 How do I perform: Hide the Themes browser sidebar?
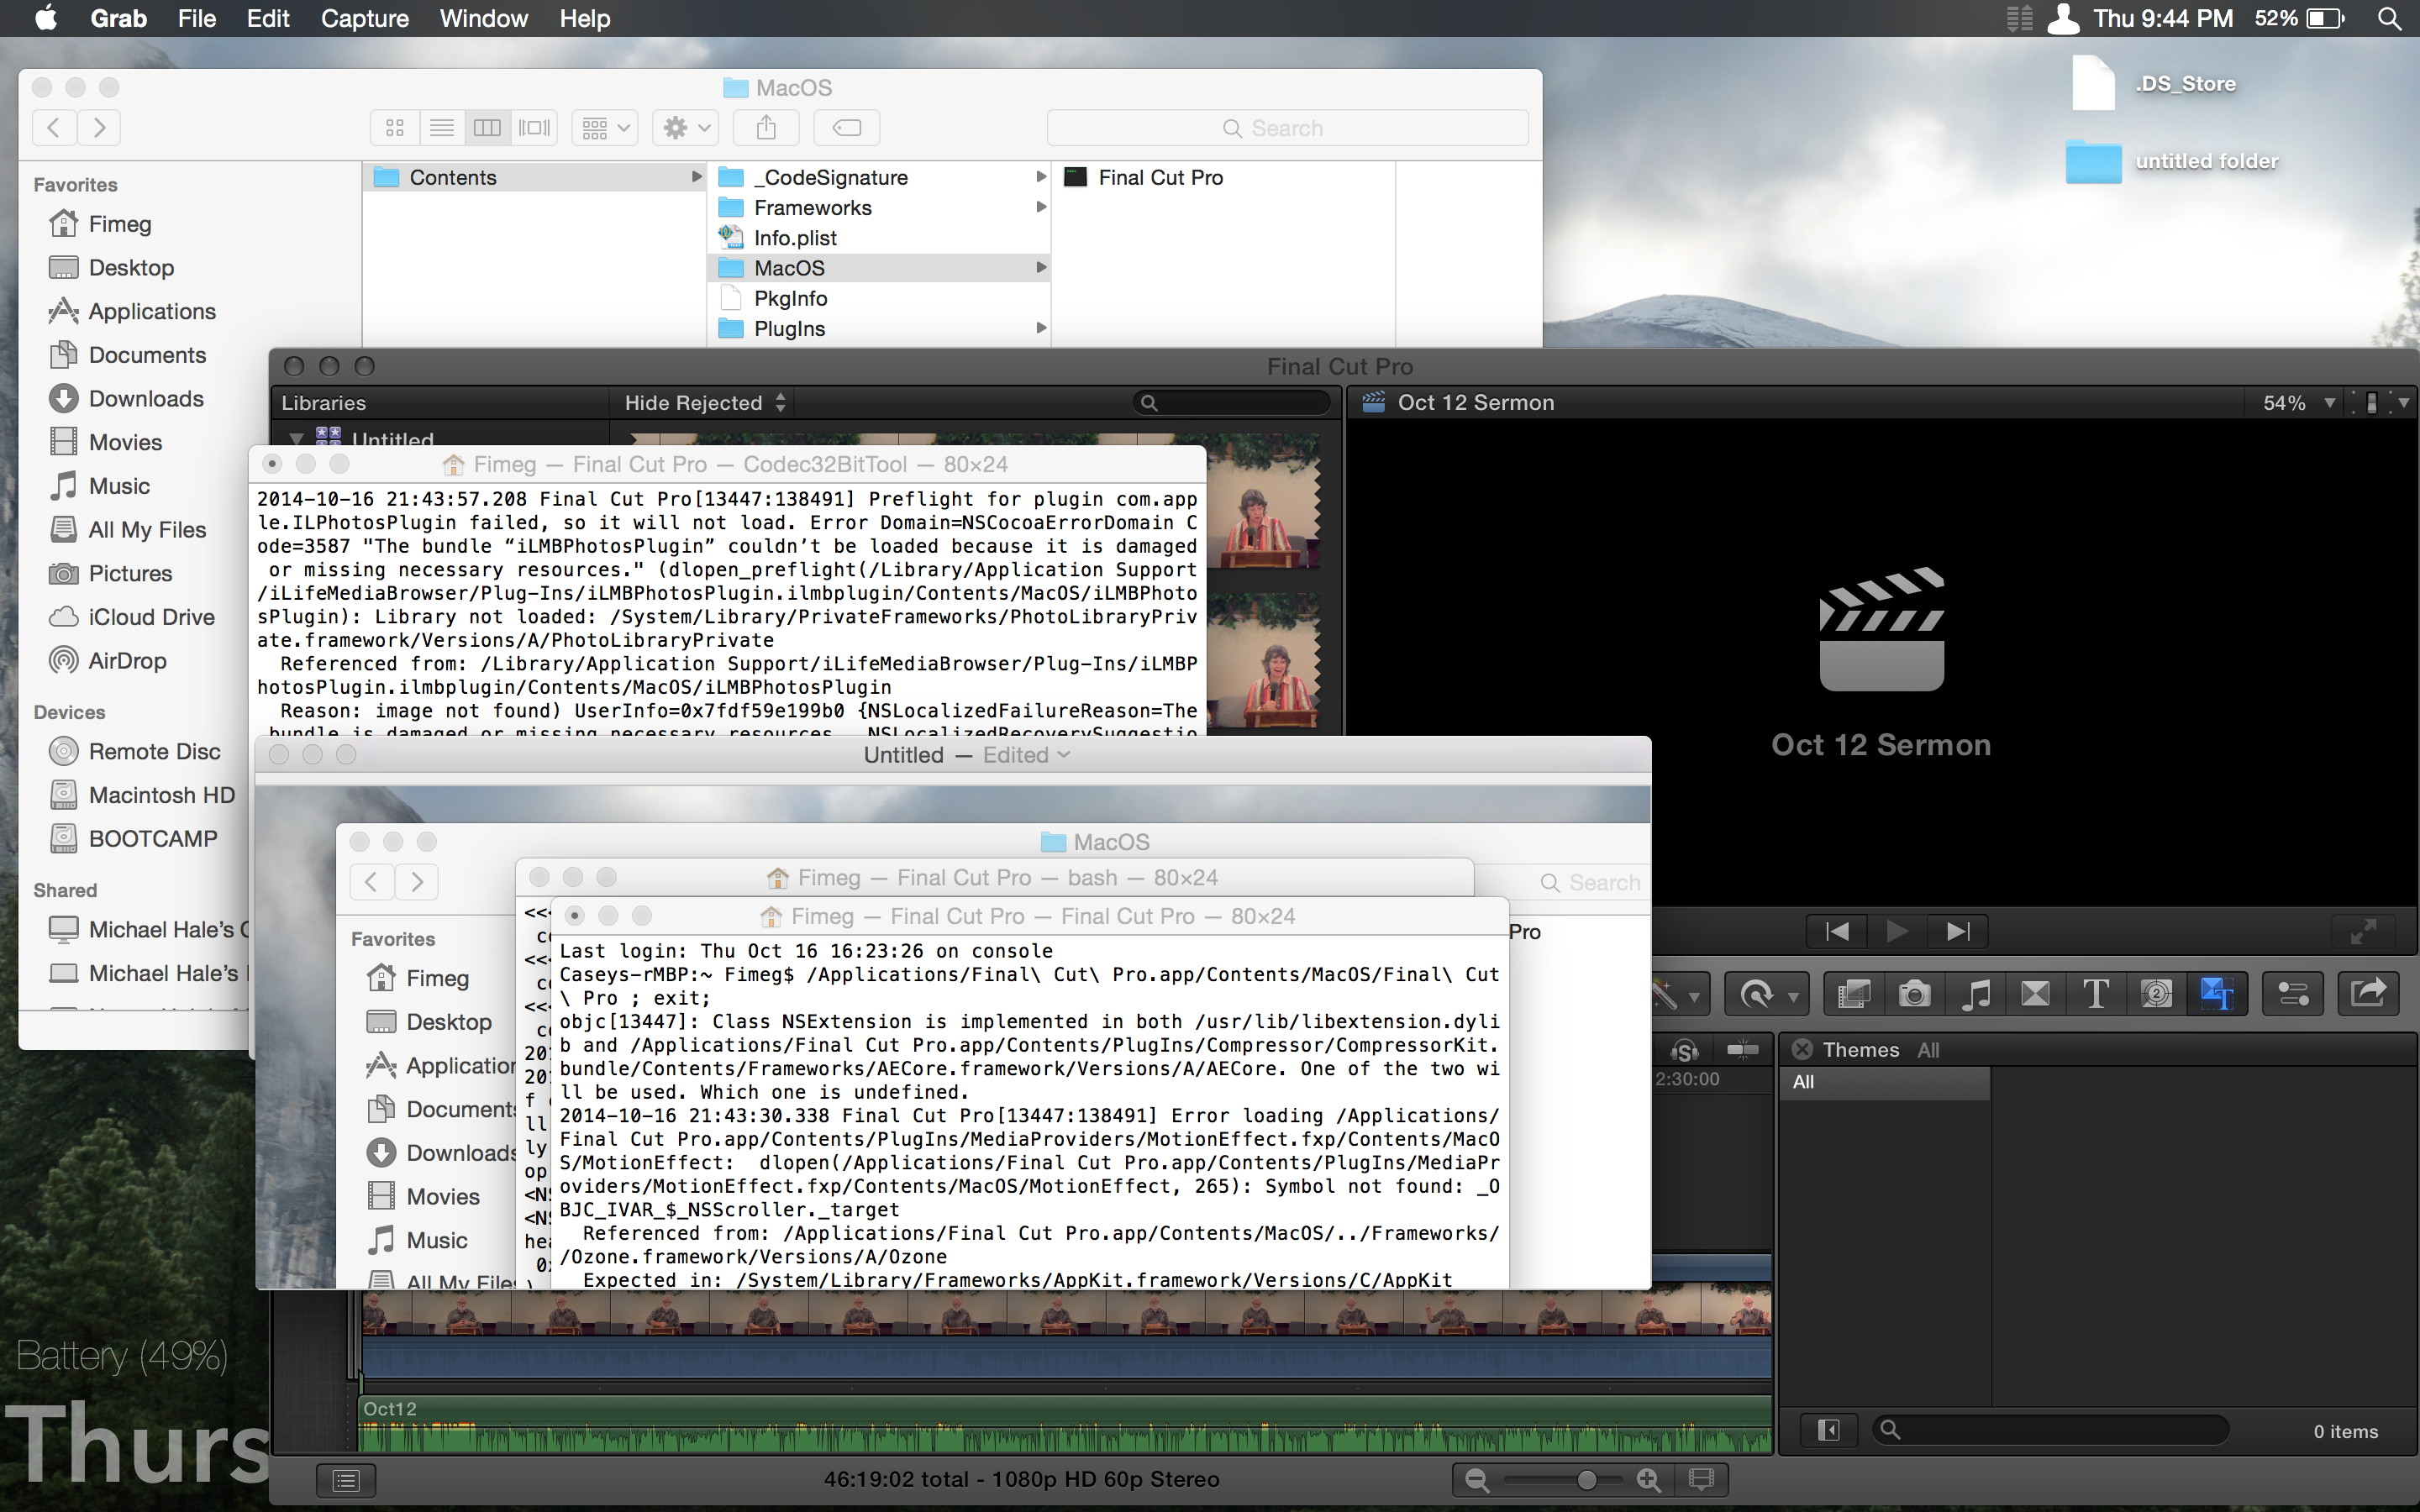tap(1828, 1430)
